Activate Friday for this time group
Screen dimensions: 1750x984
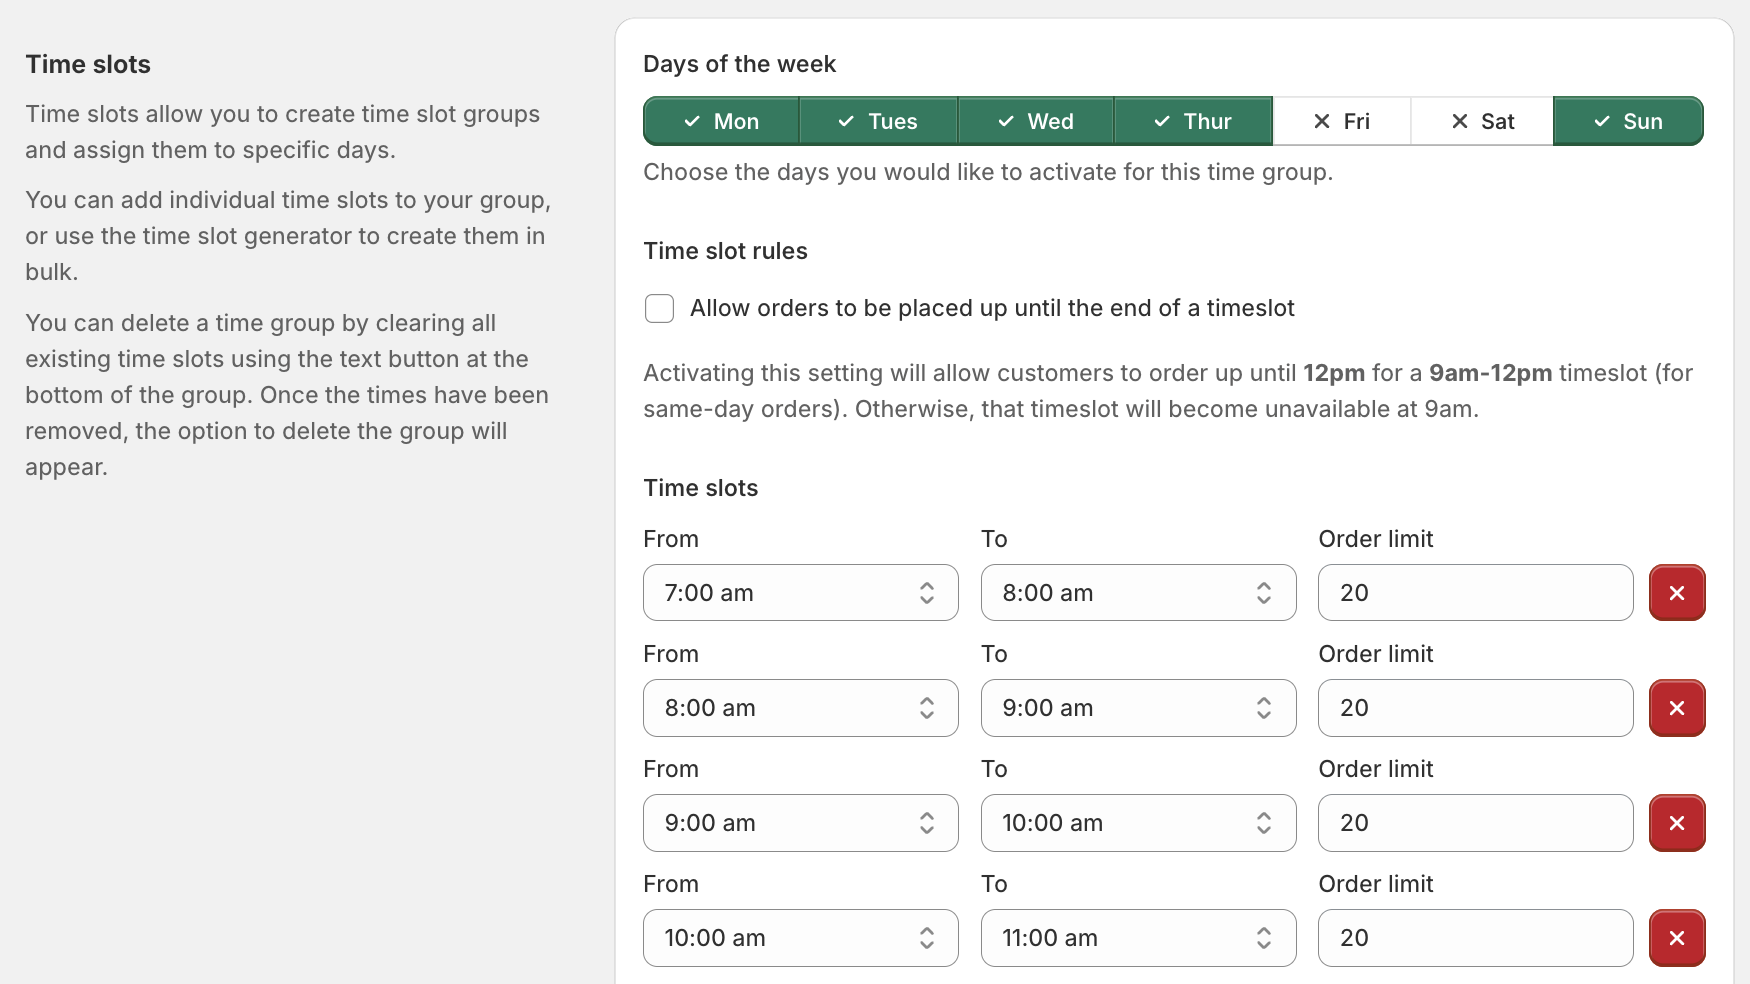[x=1341, y=120]
